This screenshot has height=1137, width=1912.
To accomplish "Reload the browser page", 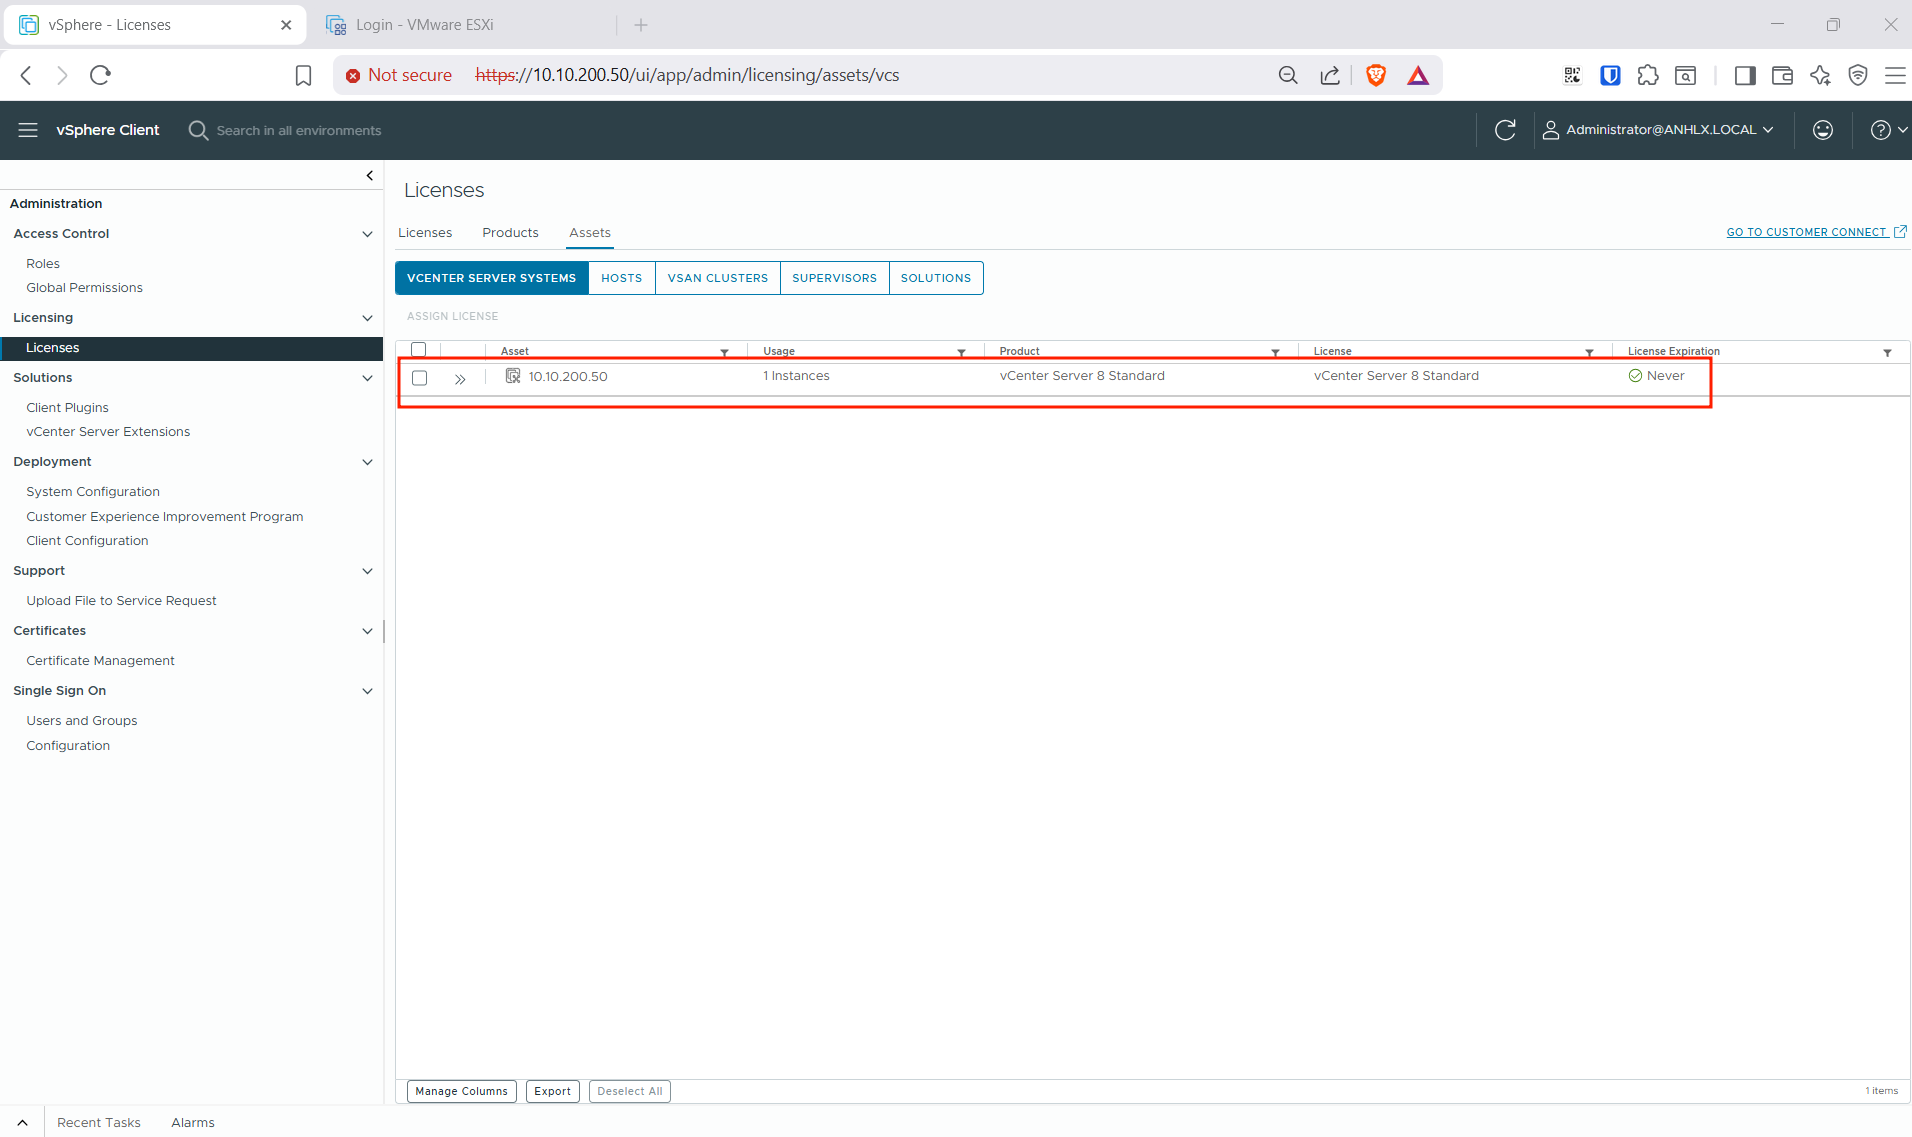I will 100,75.
